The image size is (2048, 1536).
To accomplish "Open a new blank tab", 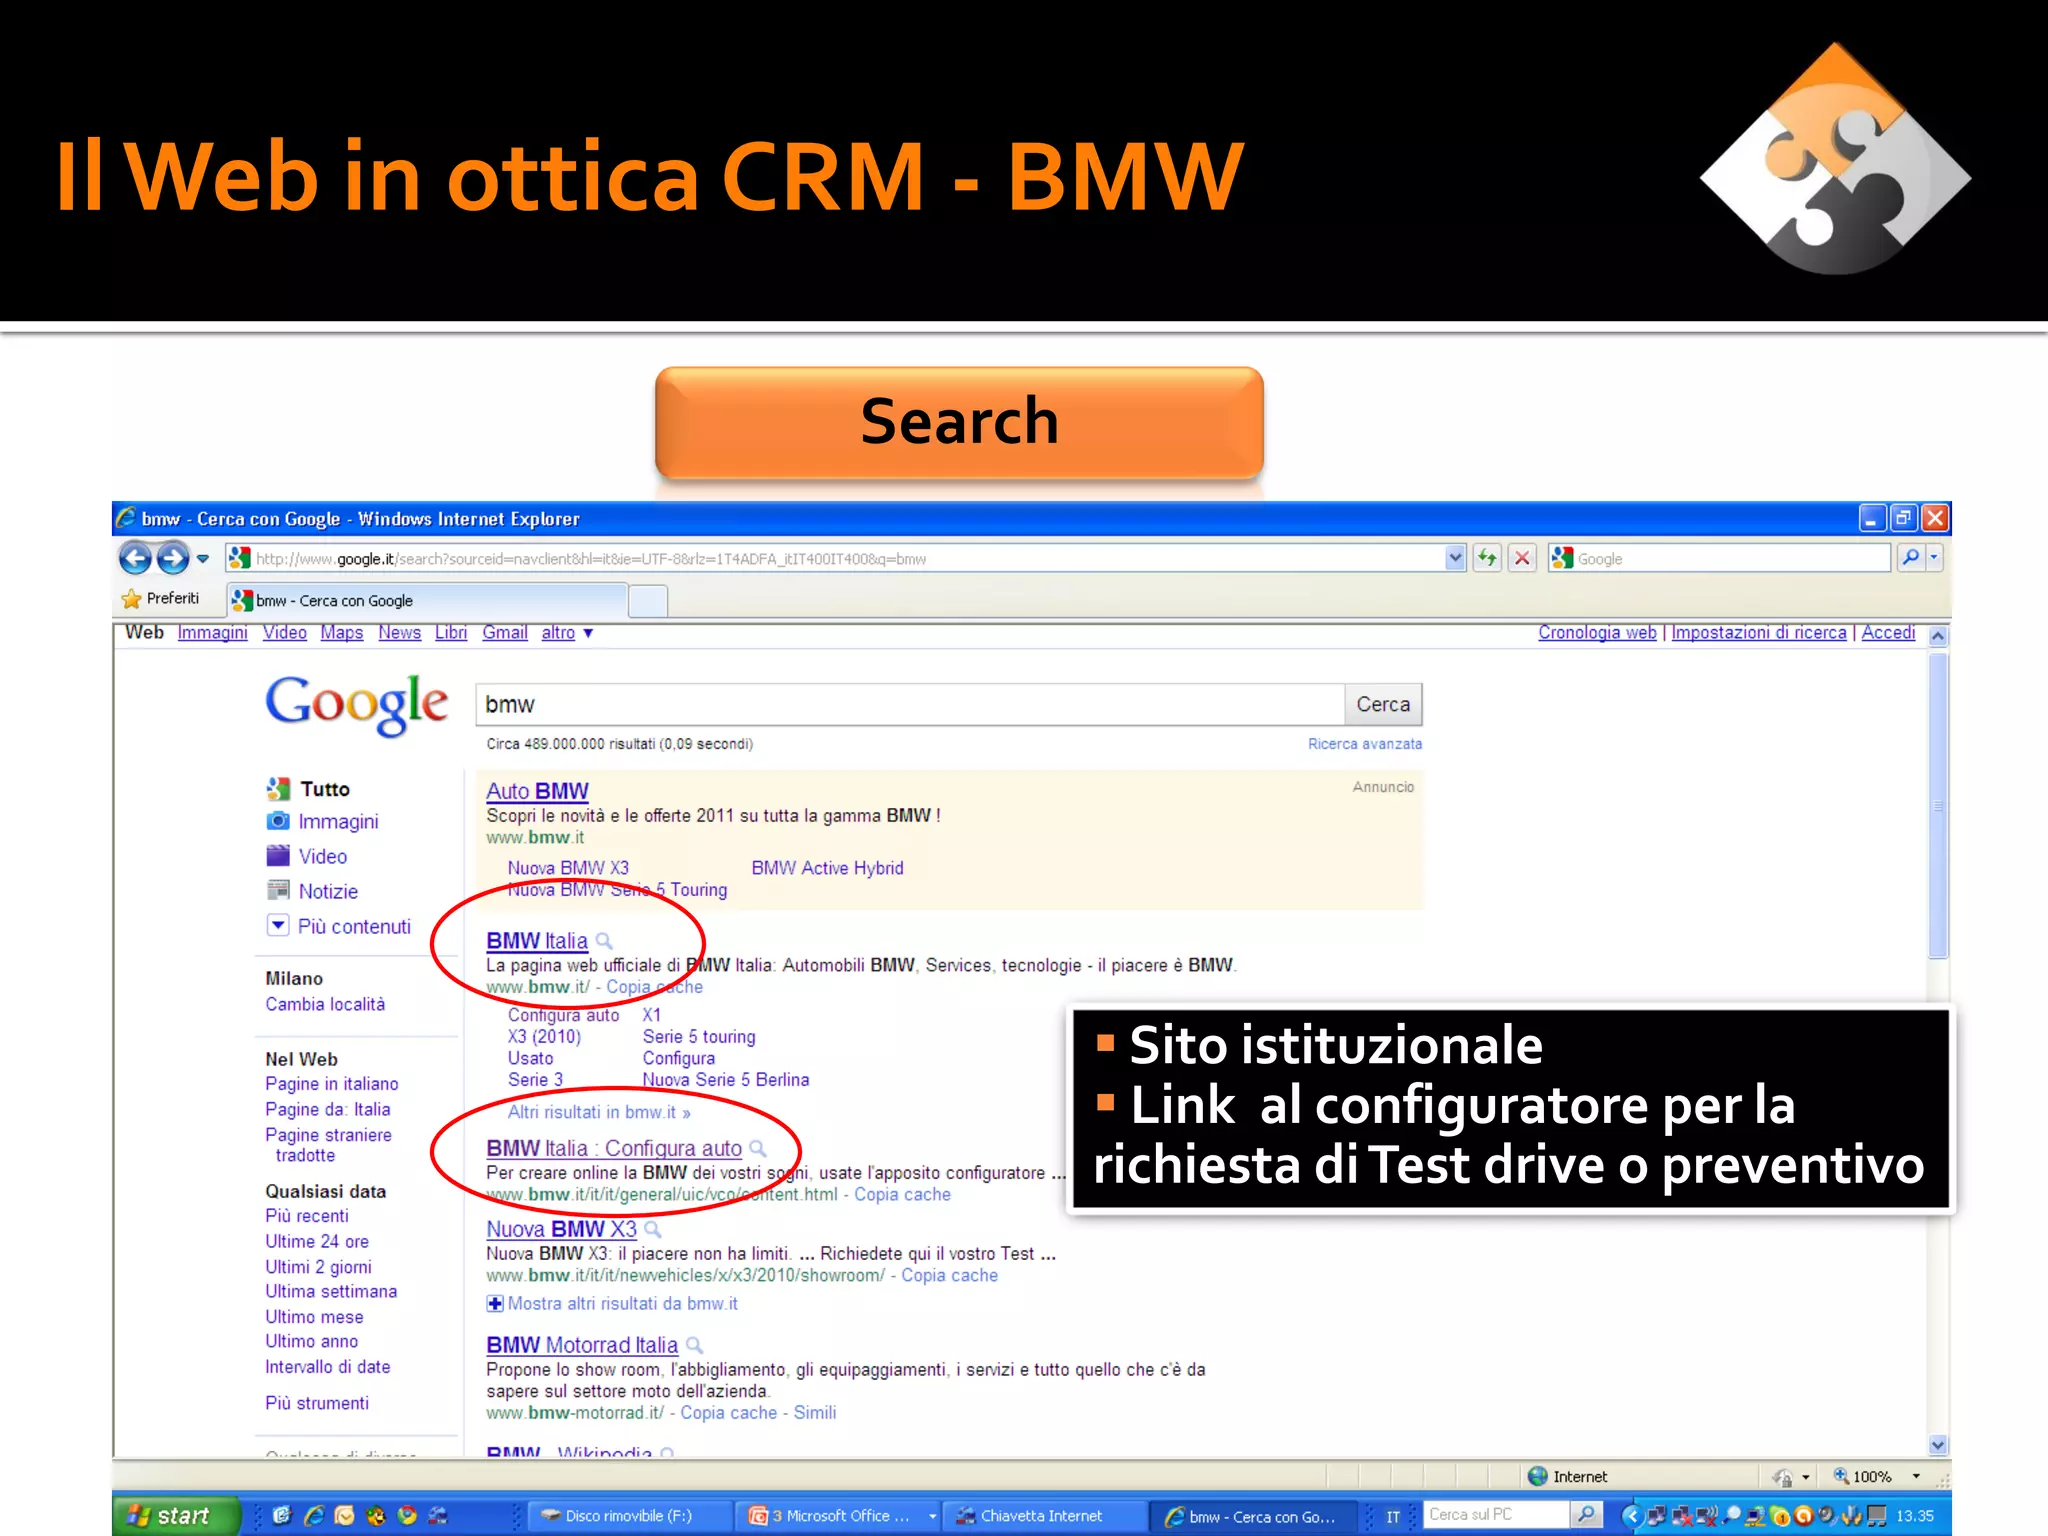I will coord(648,601).
